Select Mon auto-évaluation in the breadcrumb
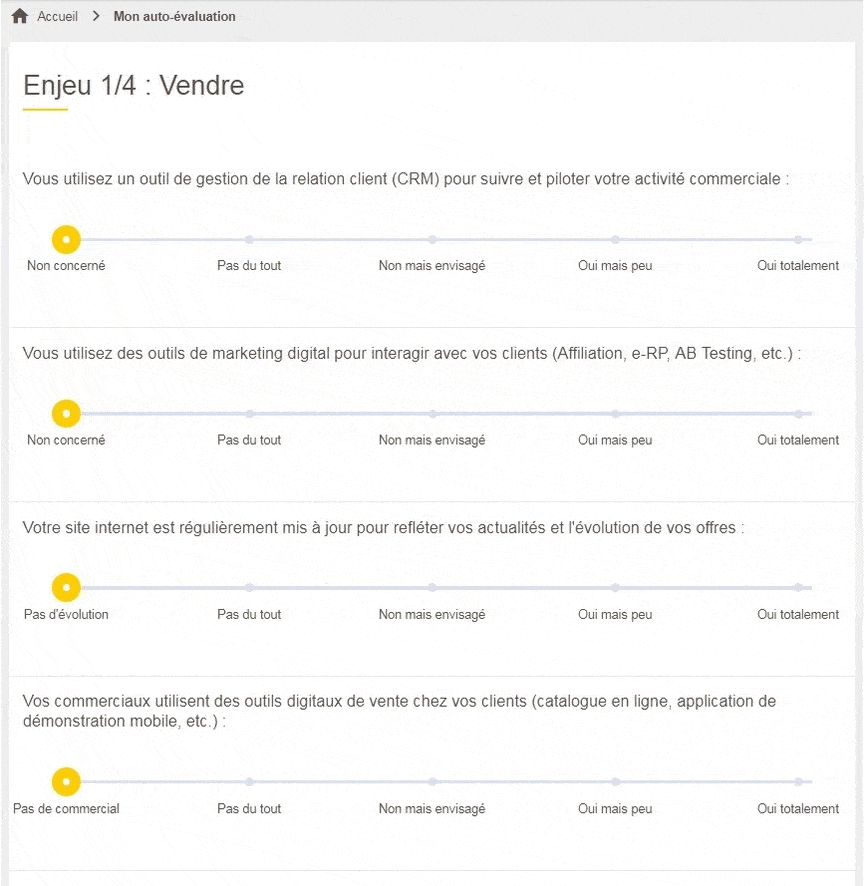 pos(174,16)
